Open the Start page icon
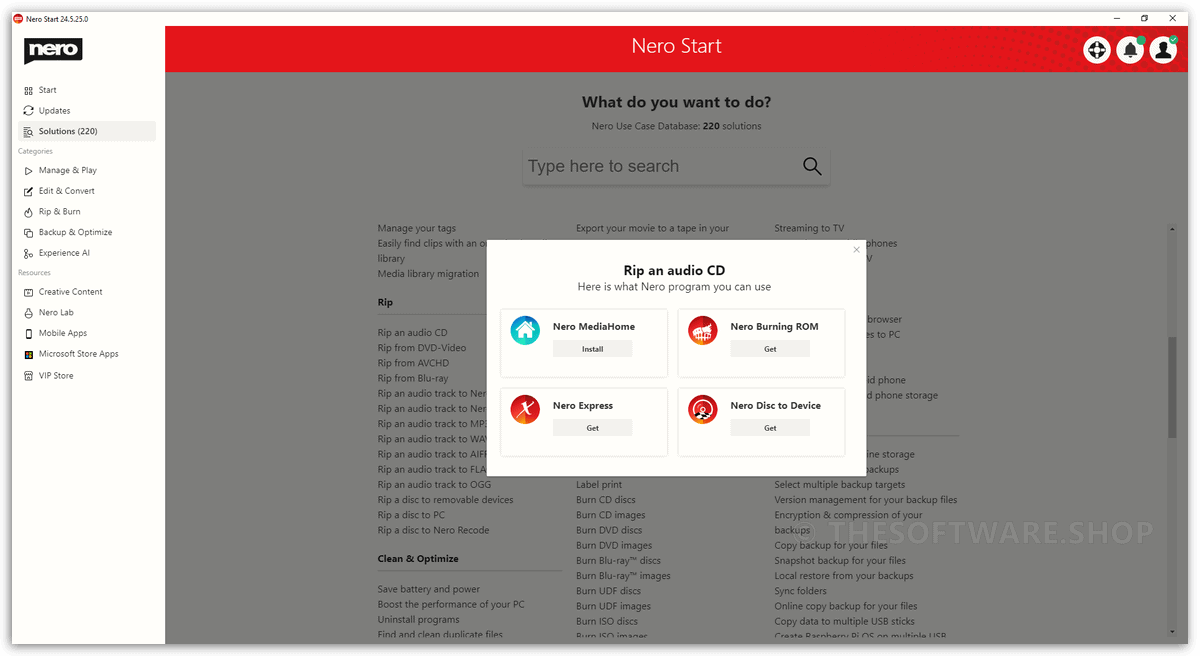 pyautogui.click(x=29, y=90)
